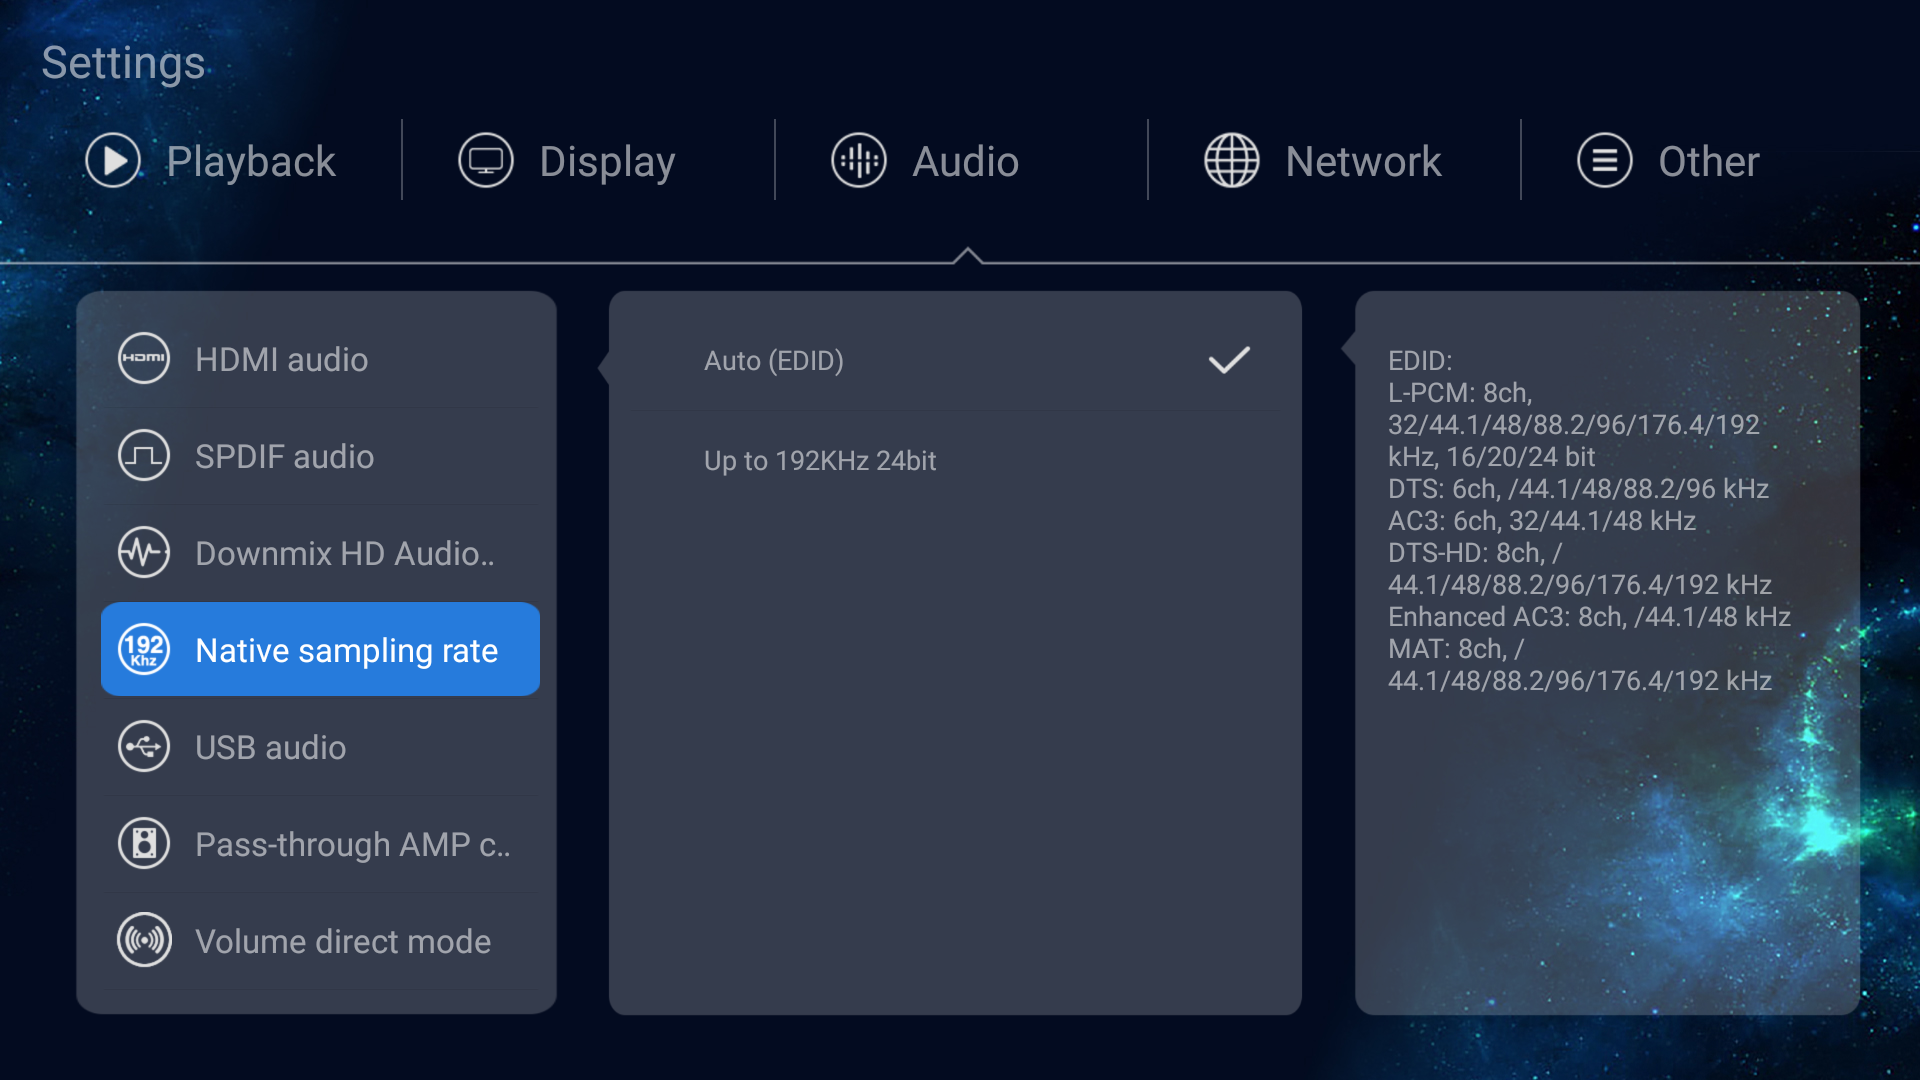The width and height of the screenshot is (1920, 1080).
Task: Select the Audio tab label
Action: click(x=965, y=162)
